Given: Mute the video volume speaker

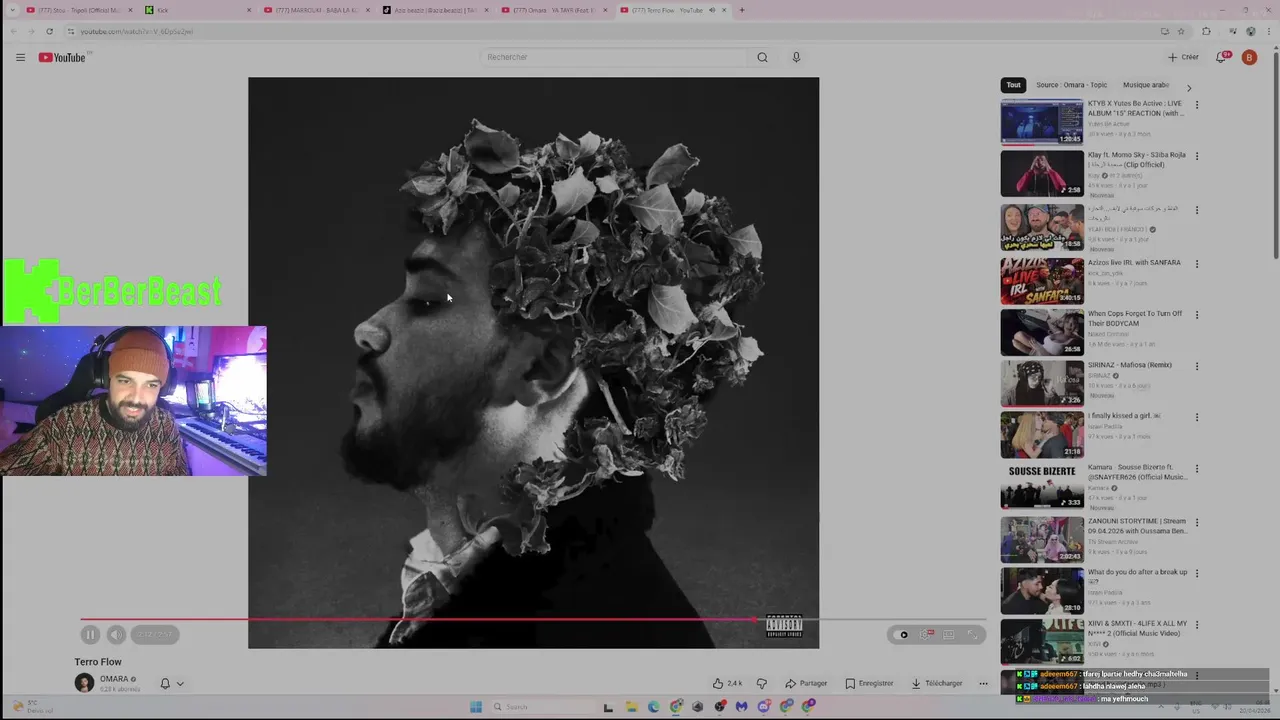Looking at the screenshot, I should (116, 634).
